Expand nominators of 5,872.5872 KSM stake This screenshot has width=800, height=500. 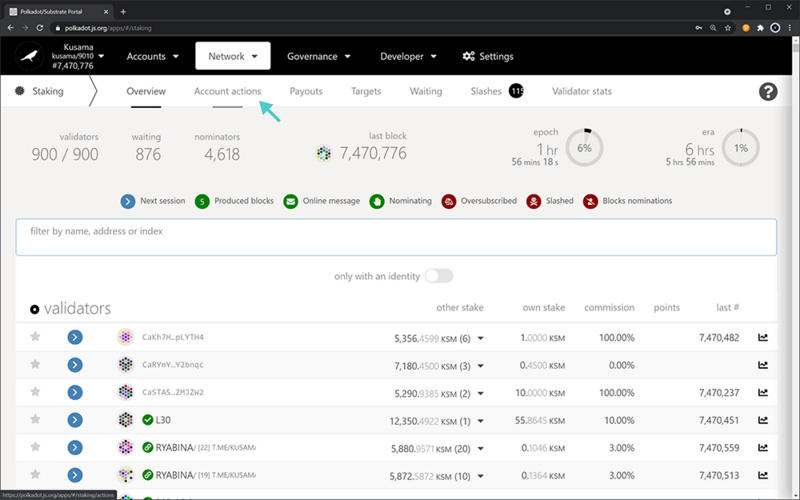(481, 476)
